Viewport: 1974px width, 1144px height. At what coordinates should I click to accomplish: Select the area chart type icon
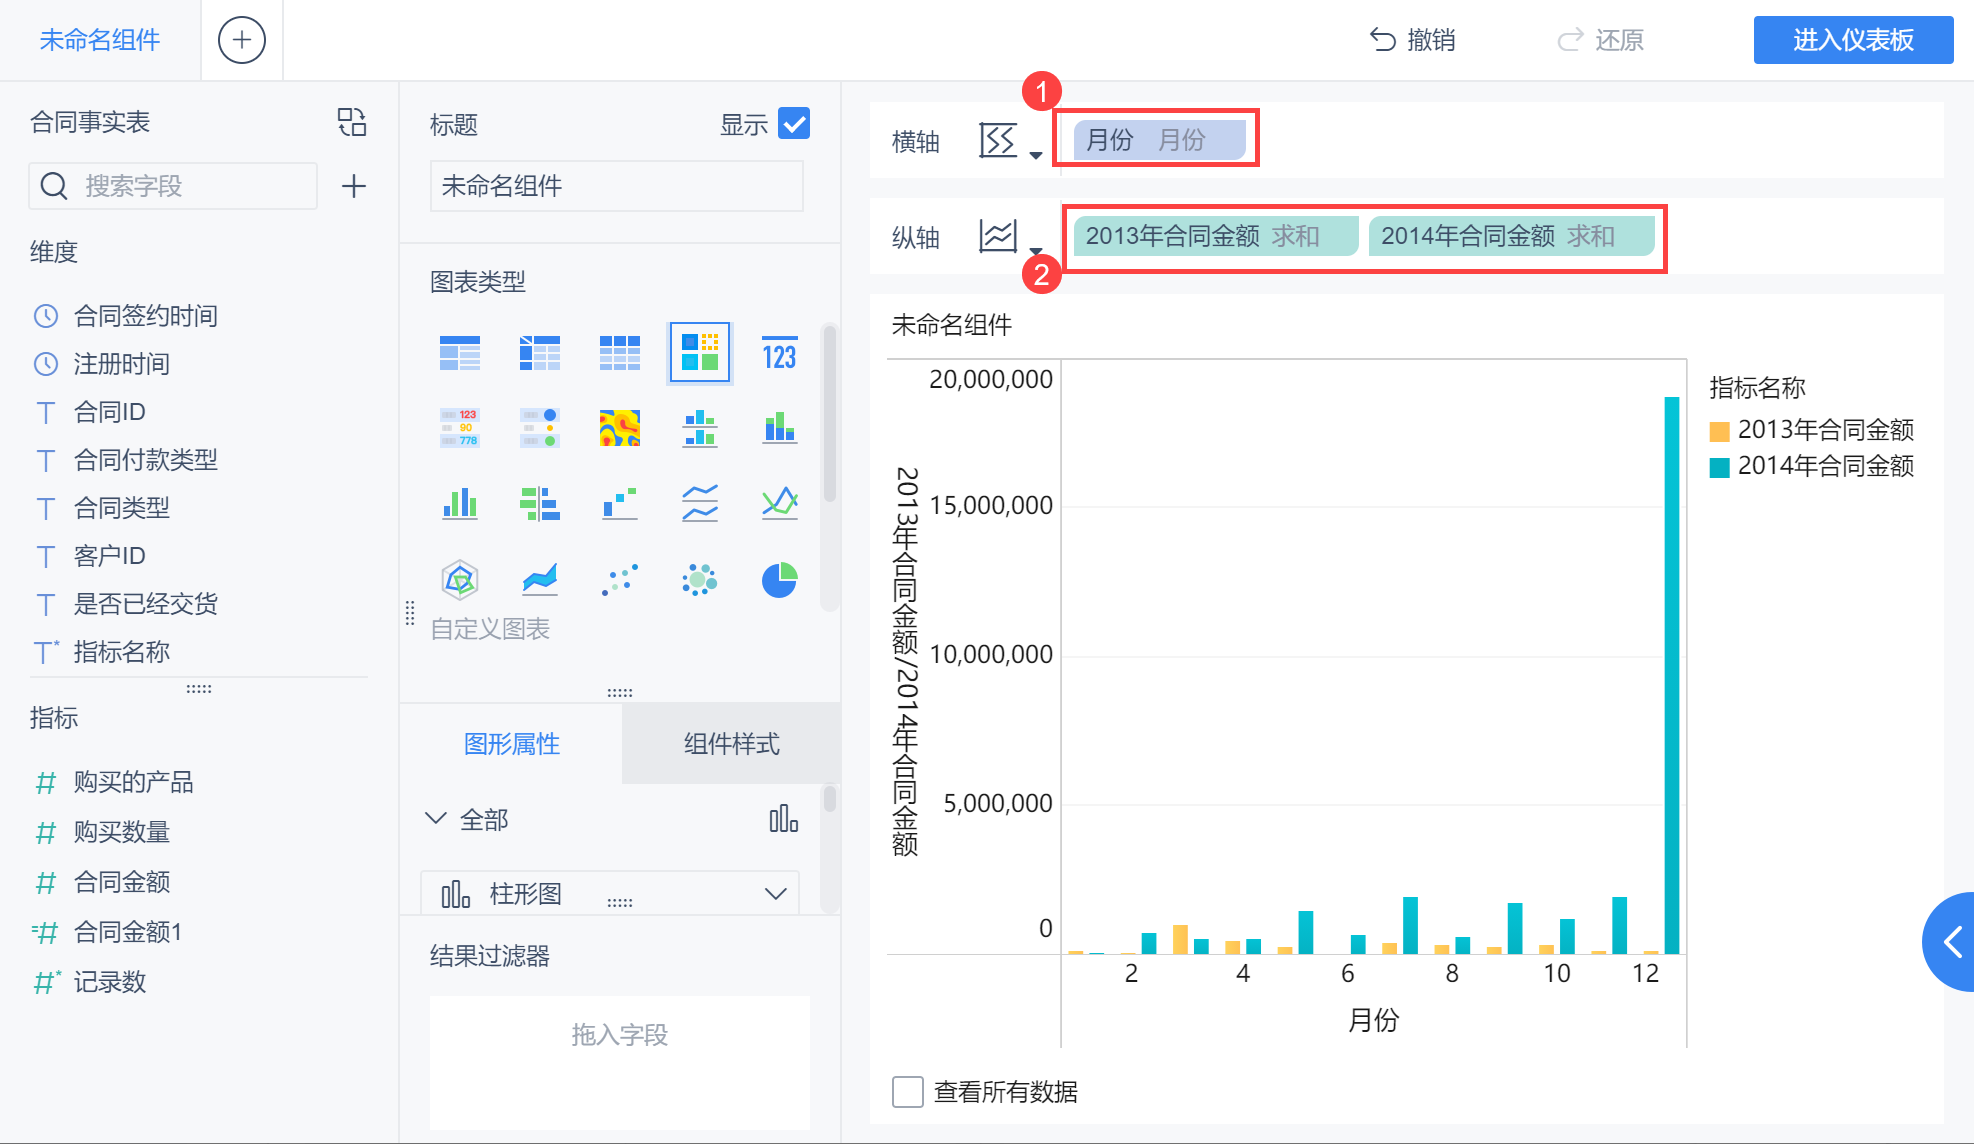[x=540, y=580]
